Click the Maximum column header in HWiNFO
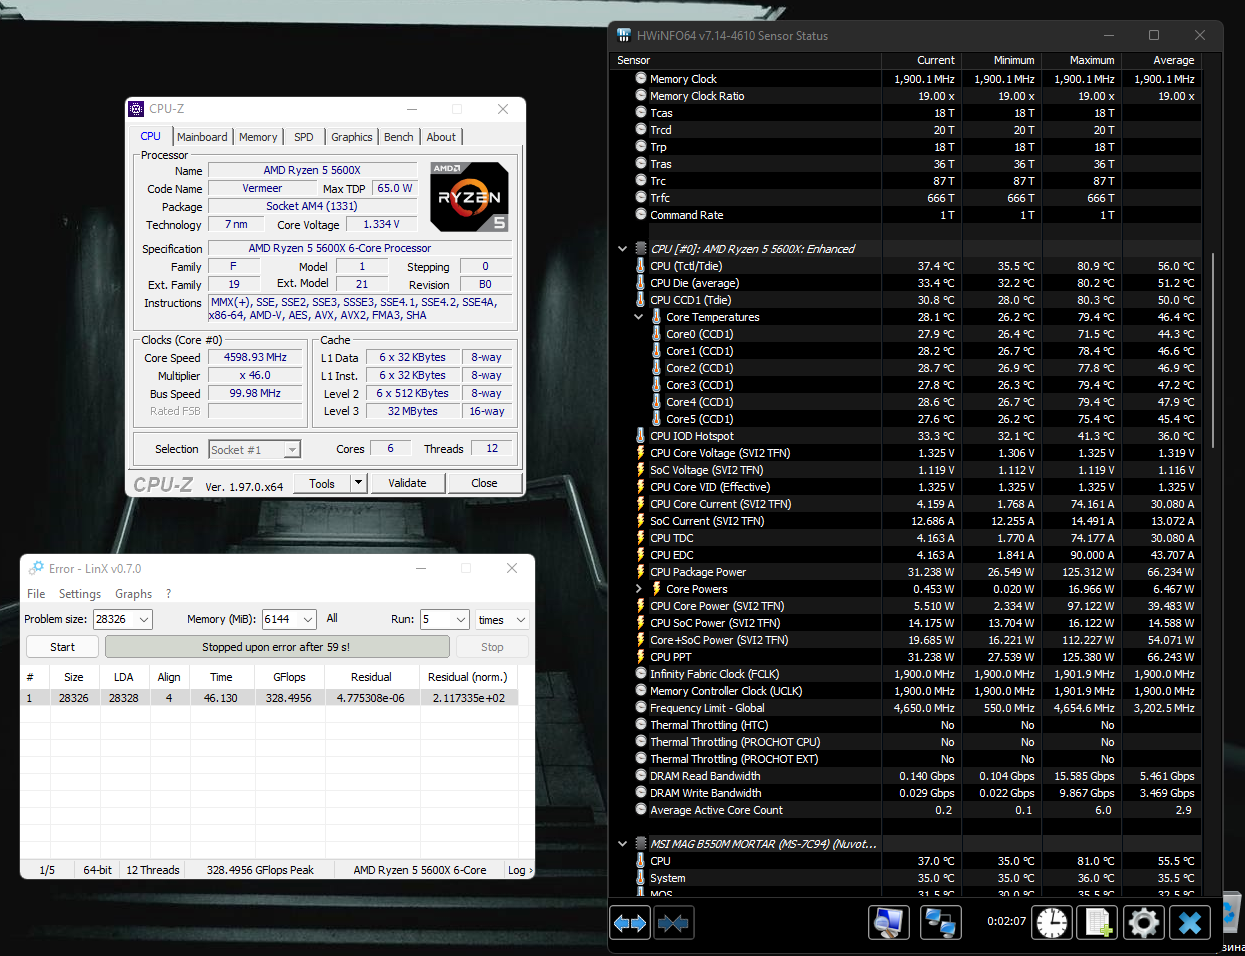1245x956 pixels. click(x=1080, y=60)
